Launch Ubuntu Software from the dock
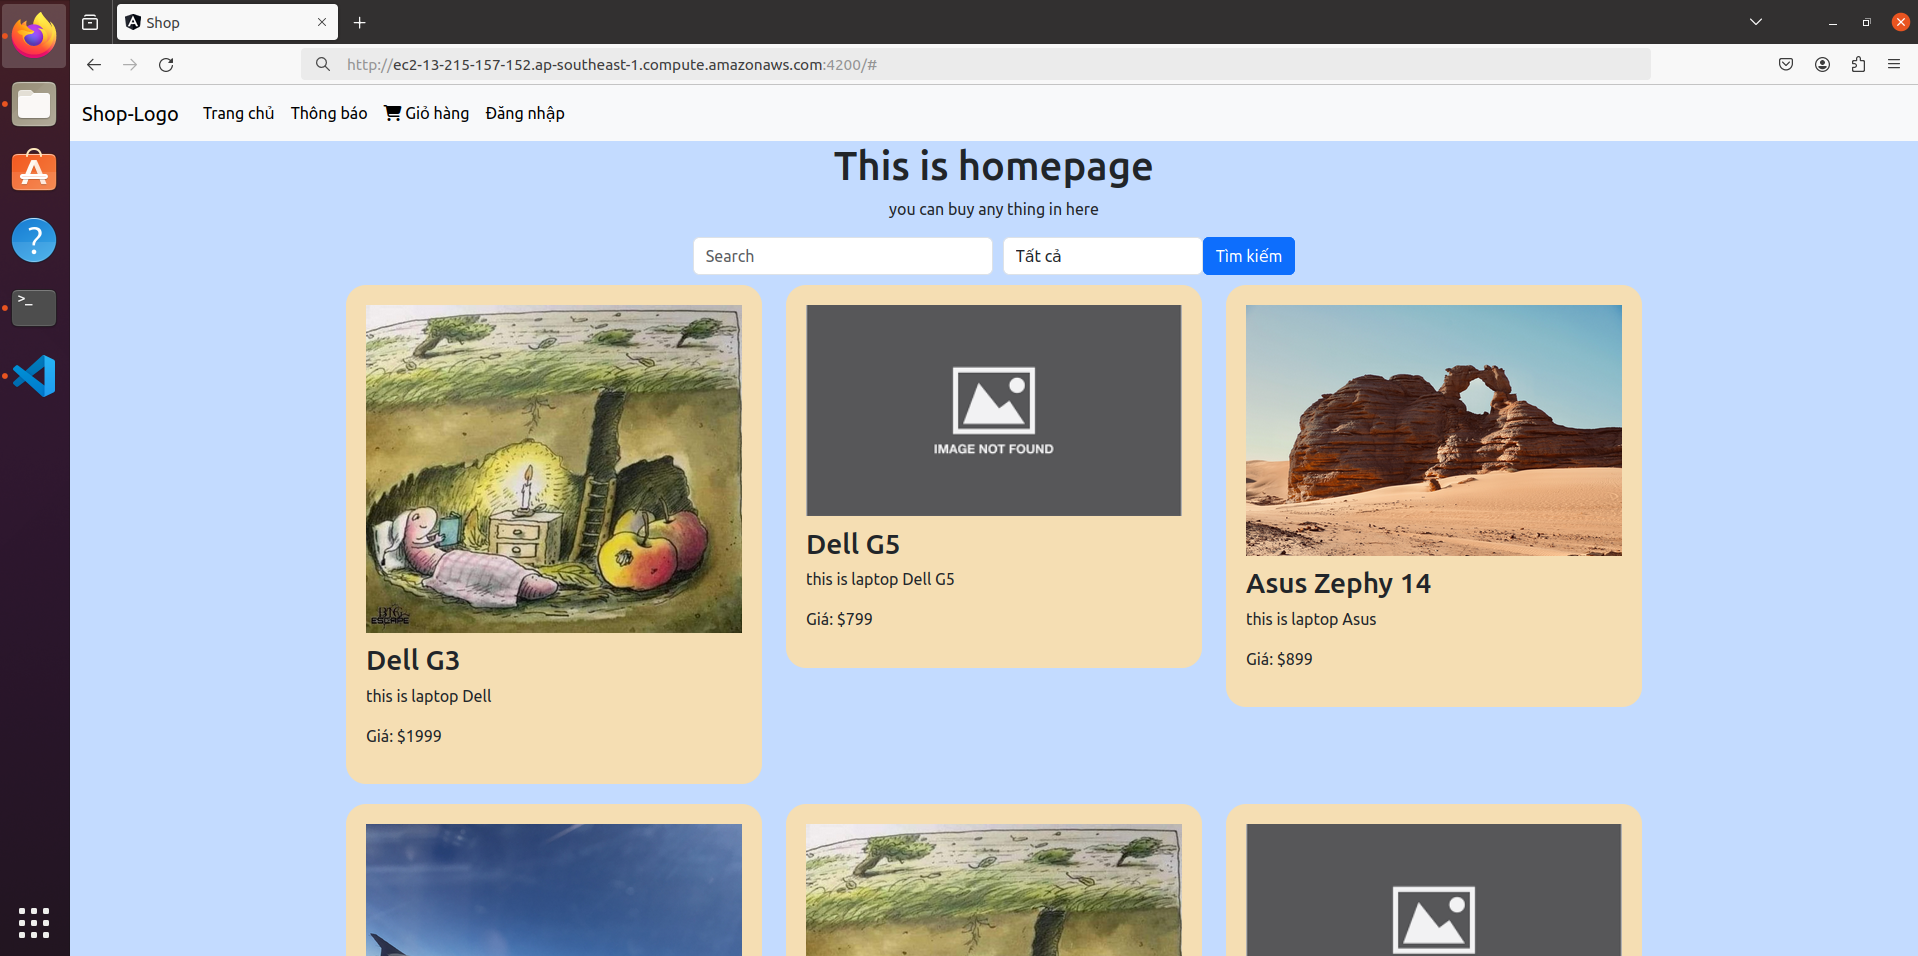Viewport: 1918px width, 956px height. (34, 171)
